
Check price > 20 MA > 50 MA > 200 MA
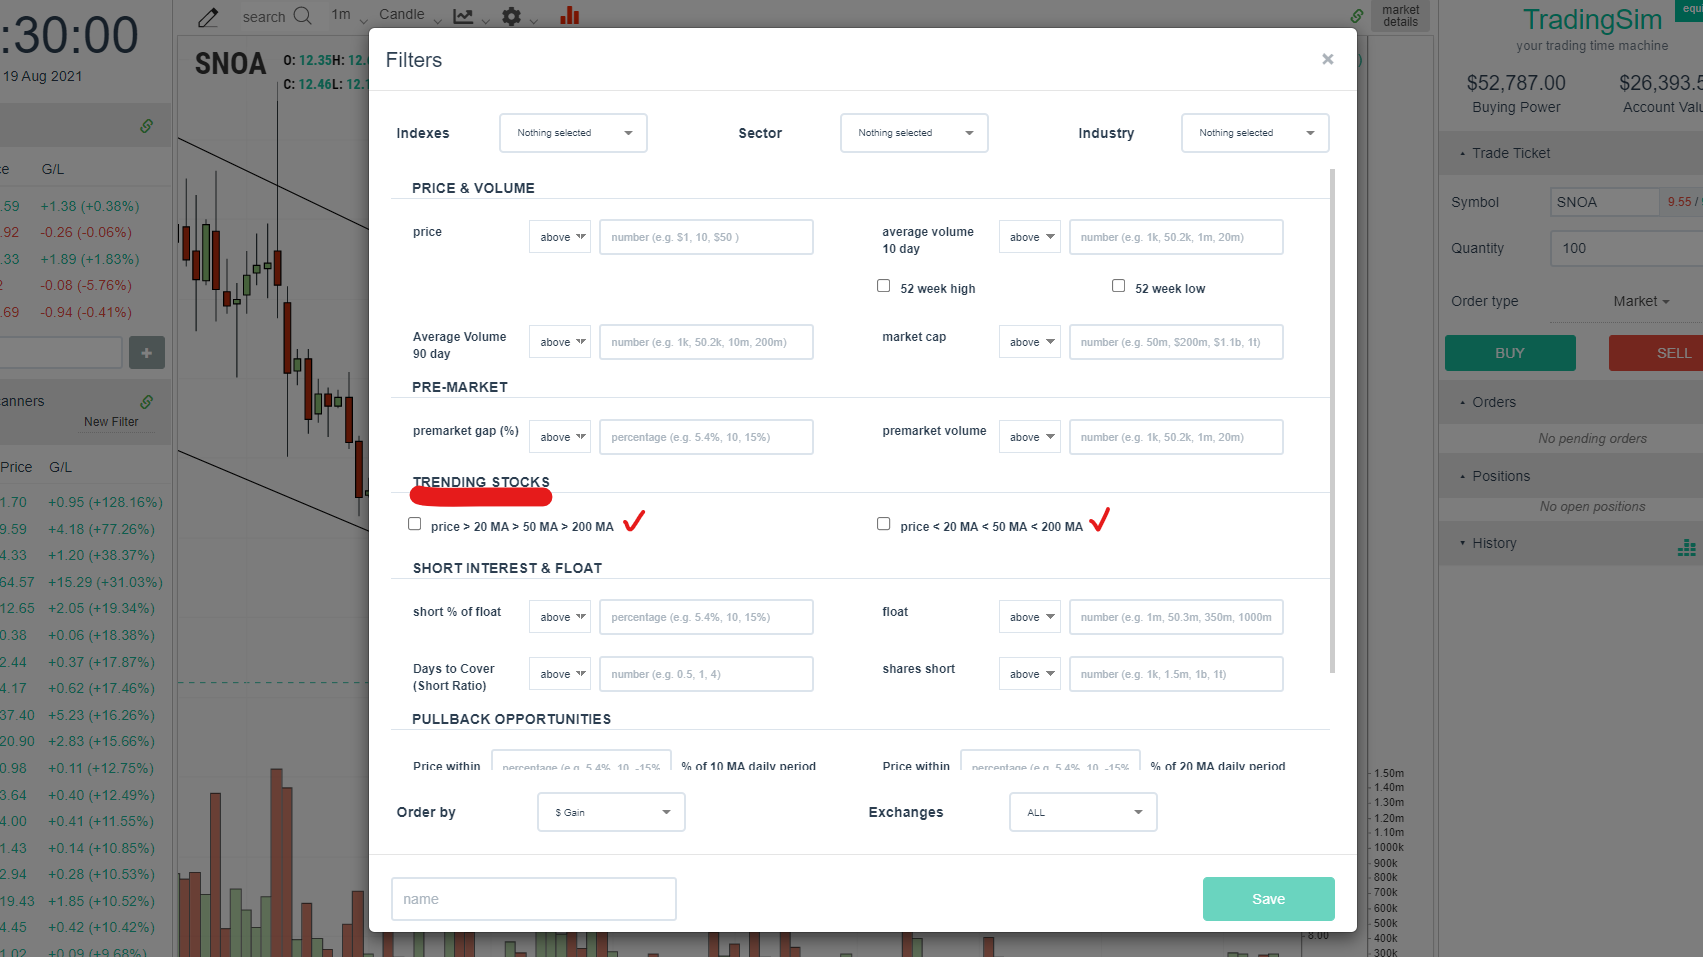(x=415, y=524)
